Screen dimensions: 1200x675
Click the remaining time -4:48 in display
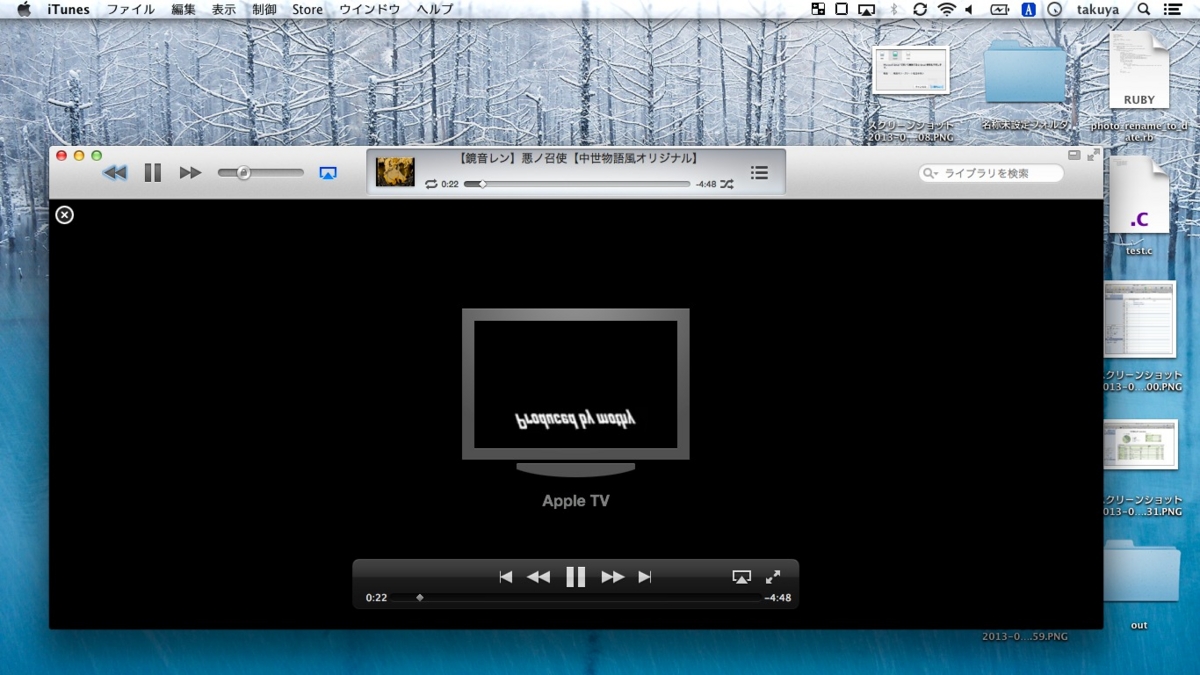point(706,184)
